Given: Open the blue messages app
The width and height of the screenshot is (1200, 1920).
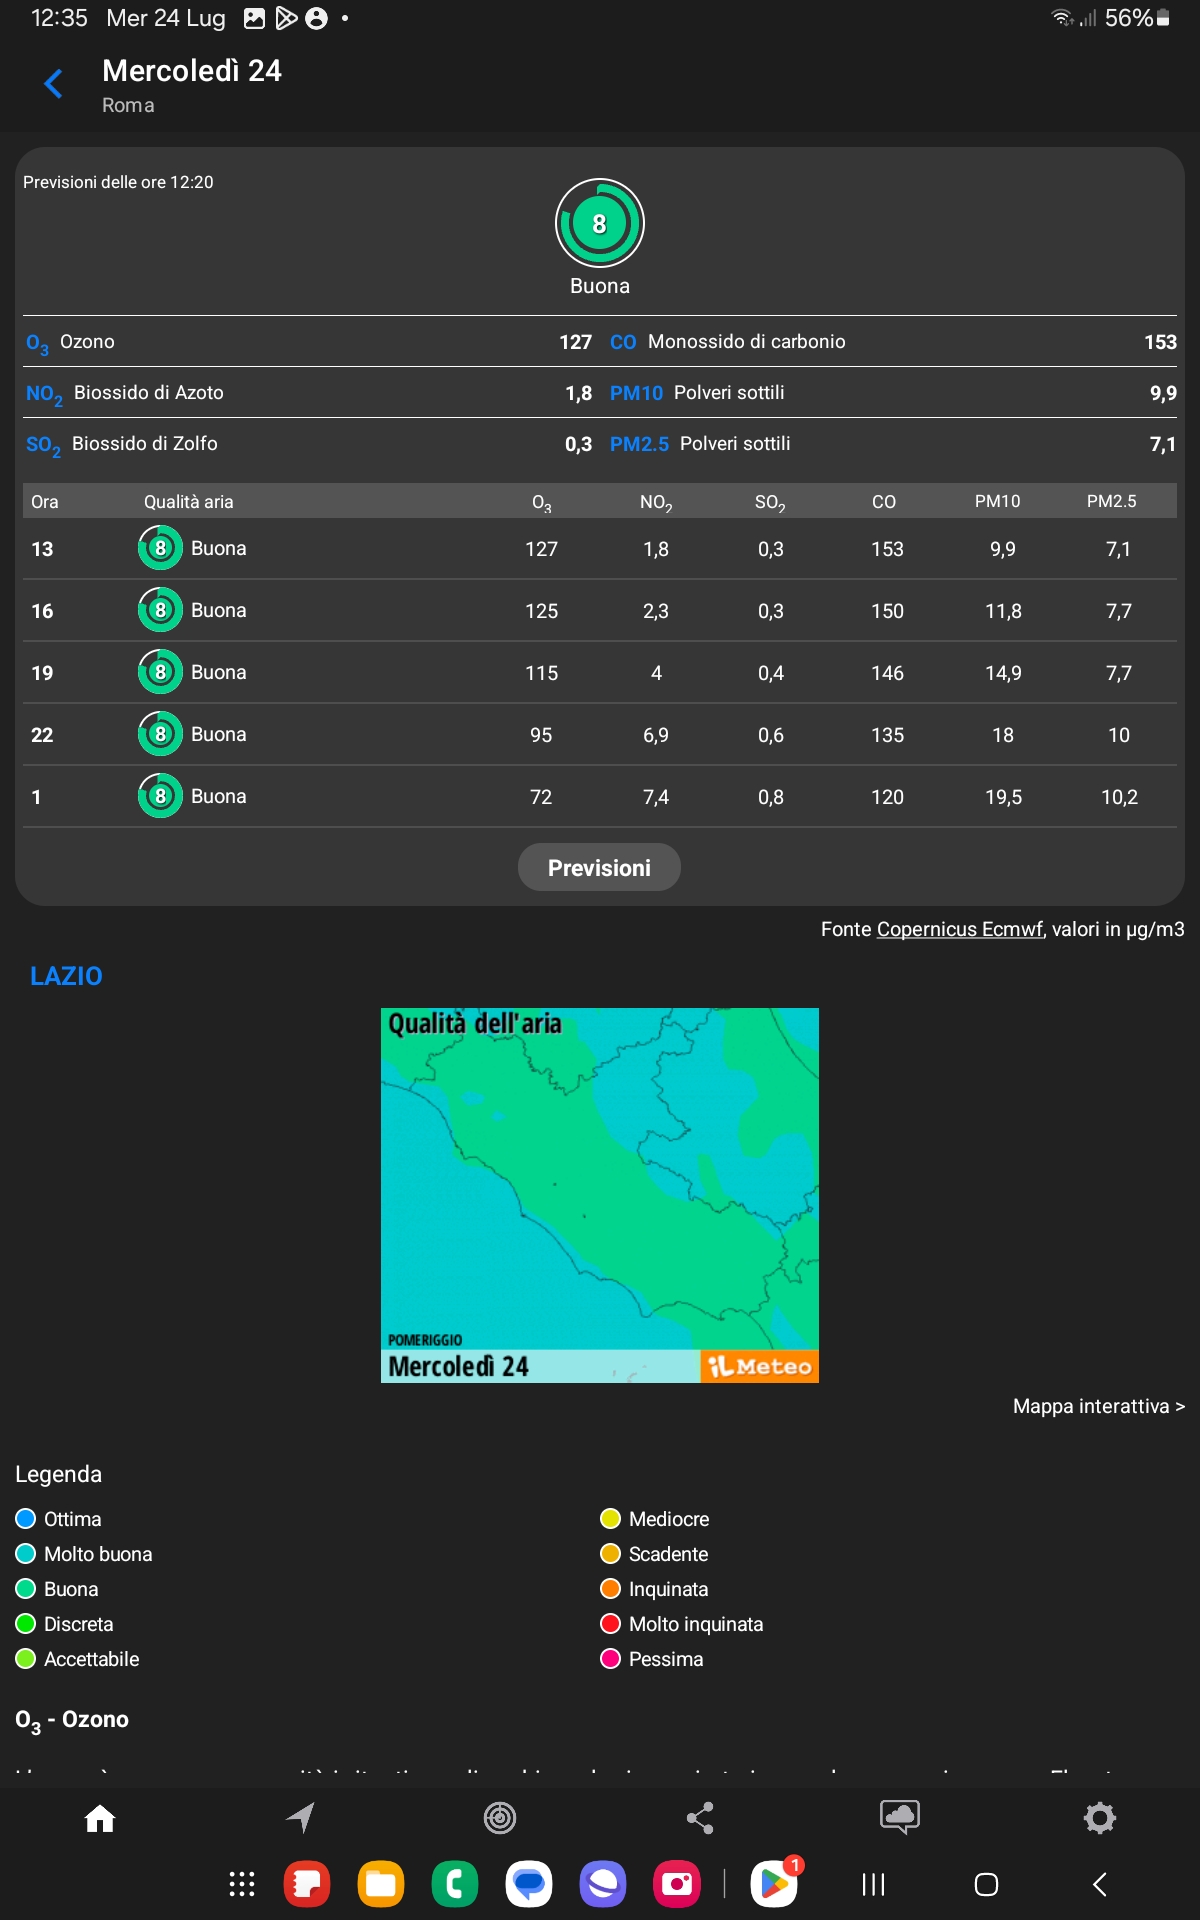Looking at the screenshot, I should tap(529, 1884).
